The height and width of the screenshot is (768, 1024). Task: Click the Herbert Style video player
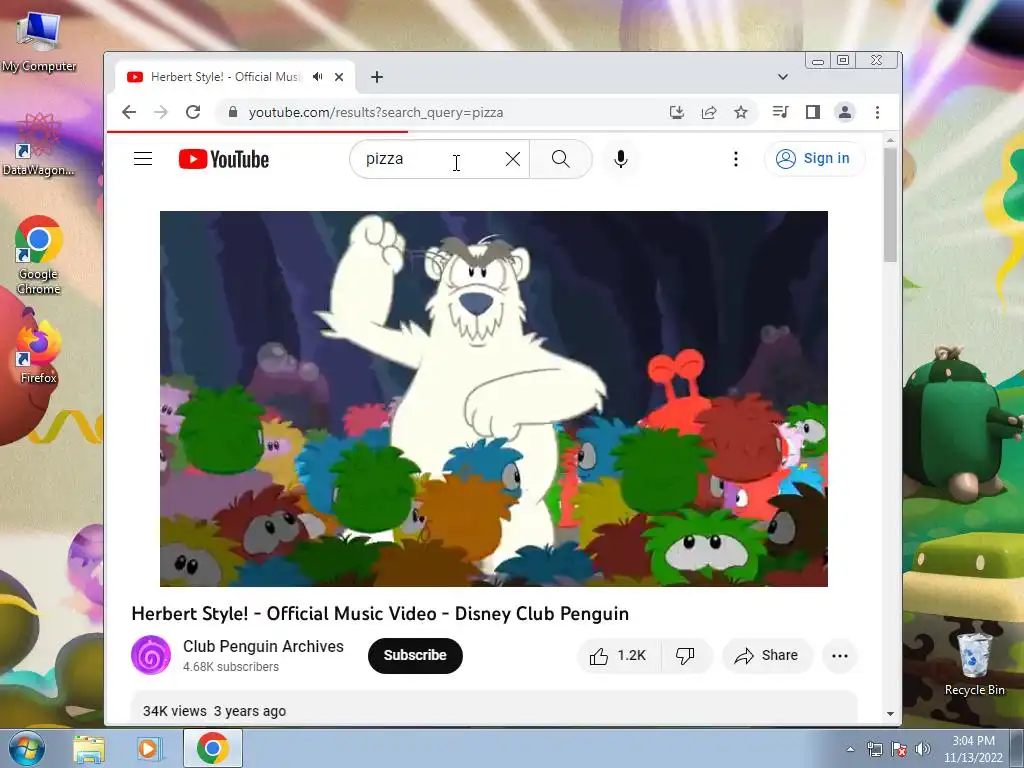[x=494, y=398]
